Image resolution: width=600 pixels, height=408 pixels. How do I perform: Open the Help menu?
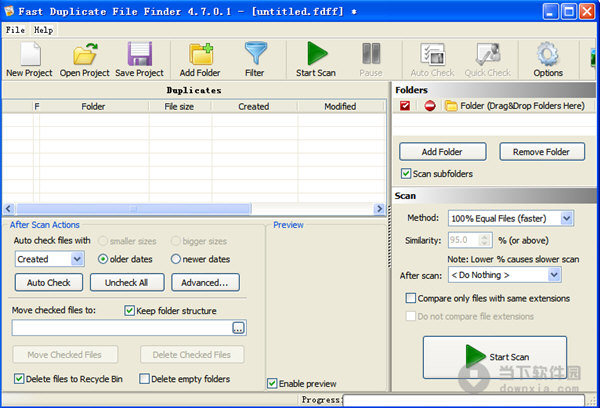[x=43, y=30]
